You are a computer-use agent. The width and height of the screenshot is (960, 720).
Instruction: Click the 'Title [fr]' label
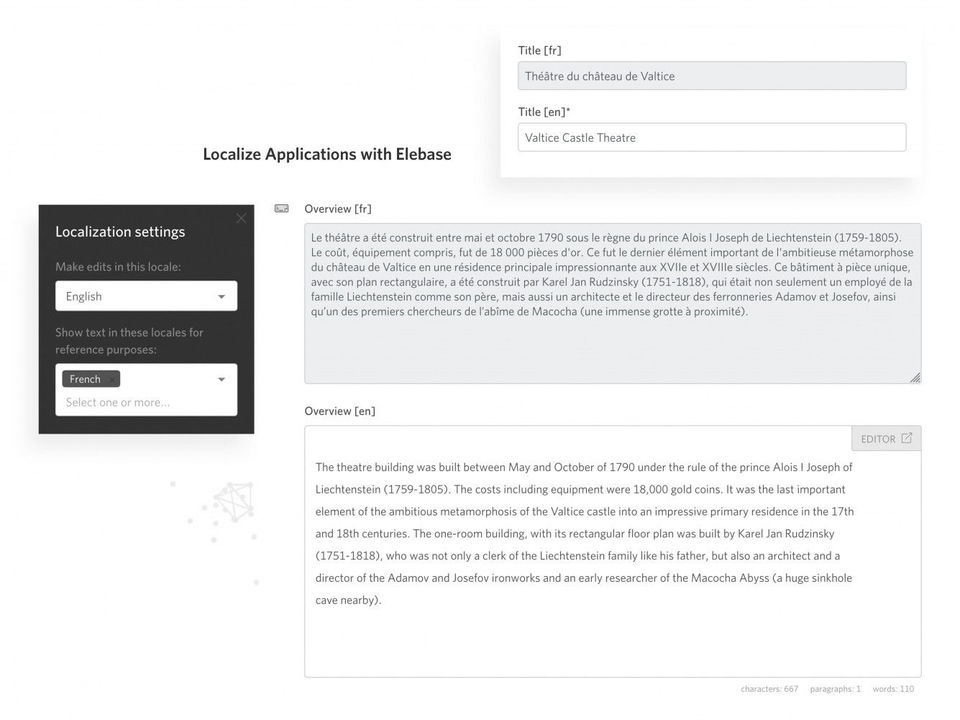pos(539,50)
